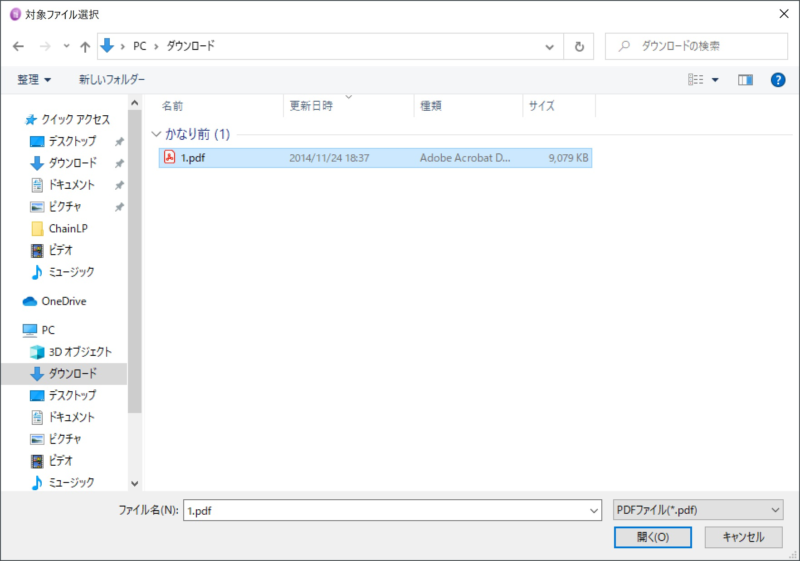The width and height of the screenshot is (800, 561).
Task: Open ピクチャ under PC
Action: point(64,439)
